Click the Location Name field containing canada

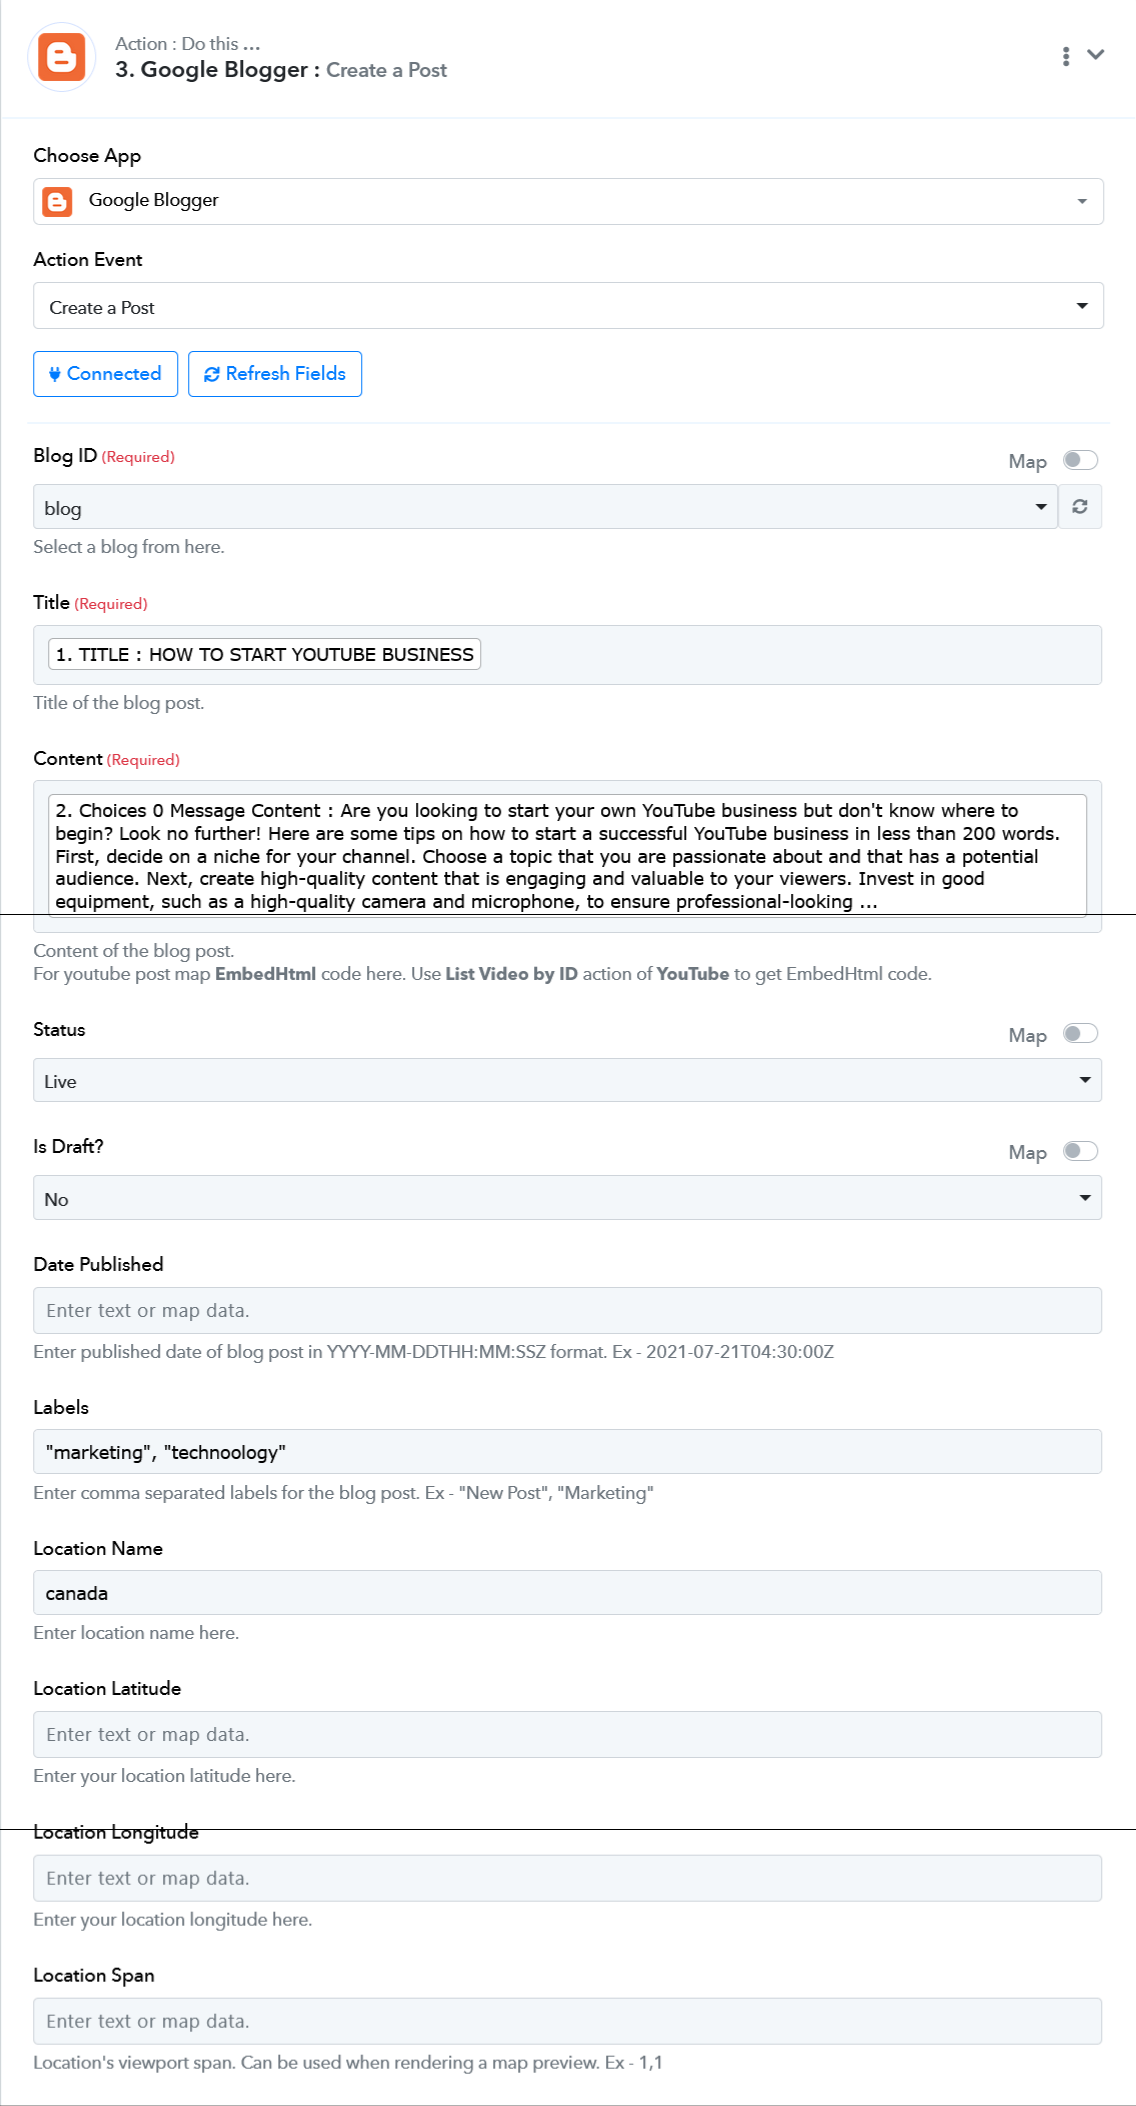click(567, 1593)
